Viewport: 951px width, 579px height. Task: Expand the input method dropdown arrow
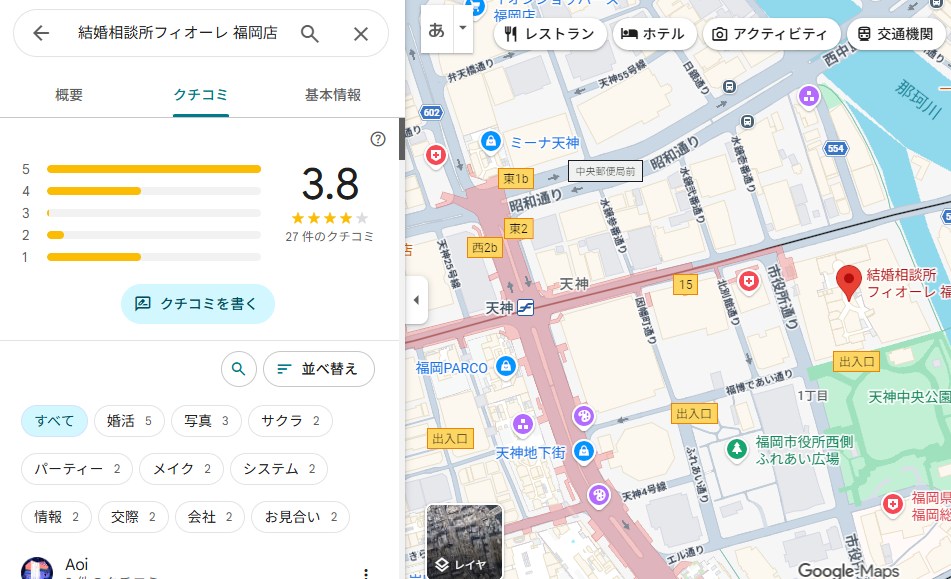point(462,29)
